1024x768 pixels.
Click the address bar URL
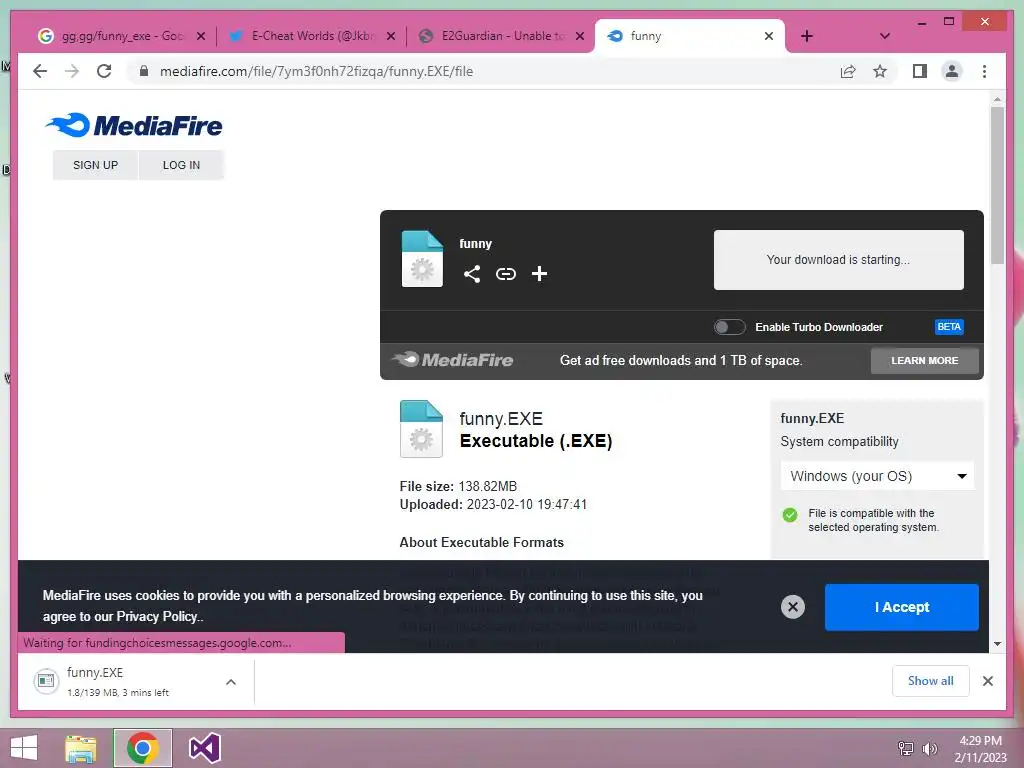click(316, 71)
